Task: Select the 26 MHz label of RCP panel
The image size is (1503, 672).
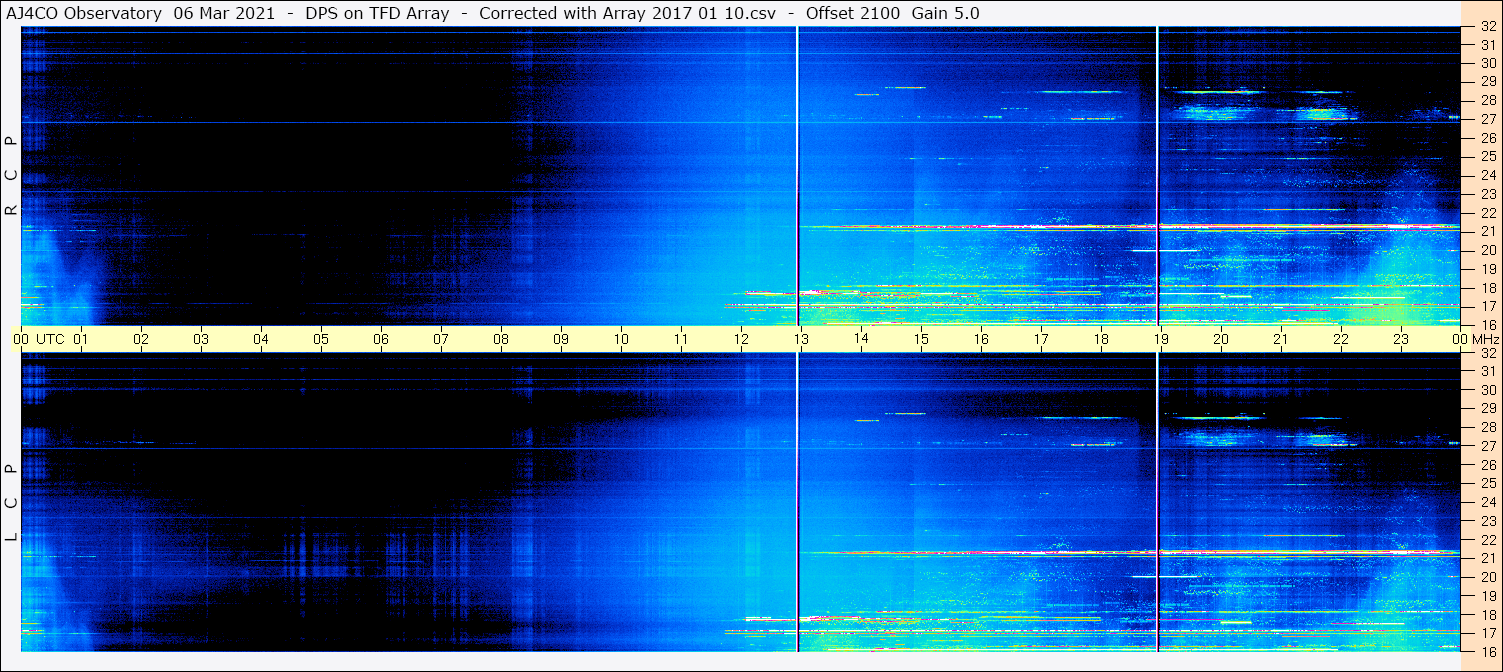Action: click(x=1488, y=138)
